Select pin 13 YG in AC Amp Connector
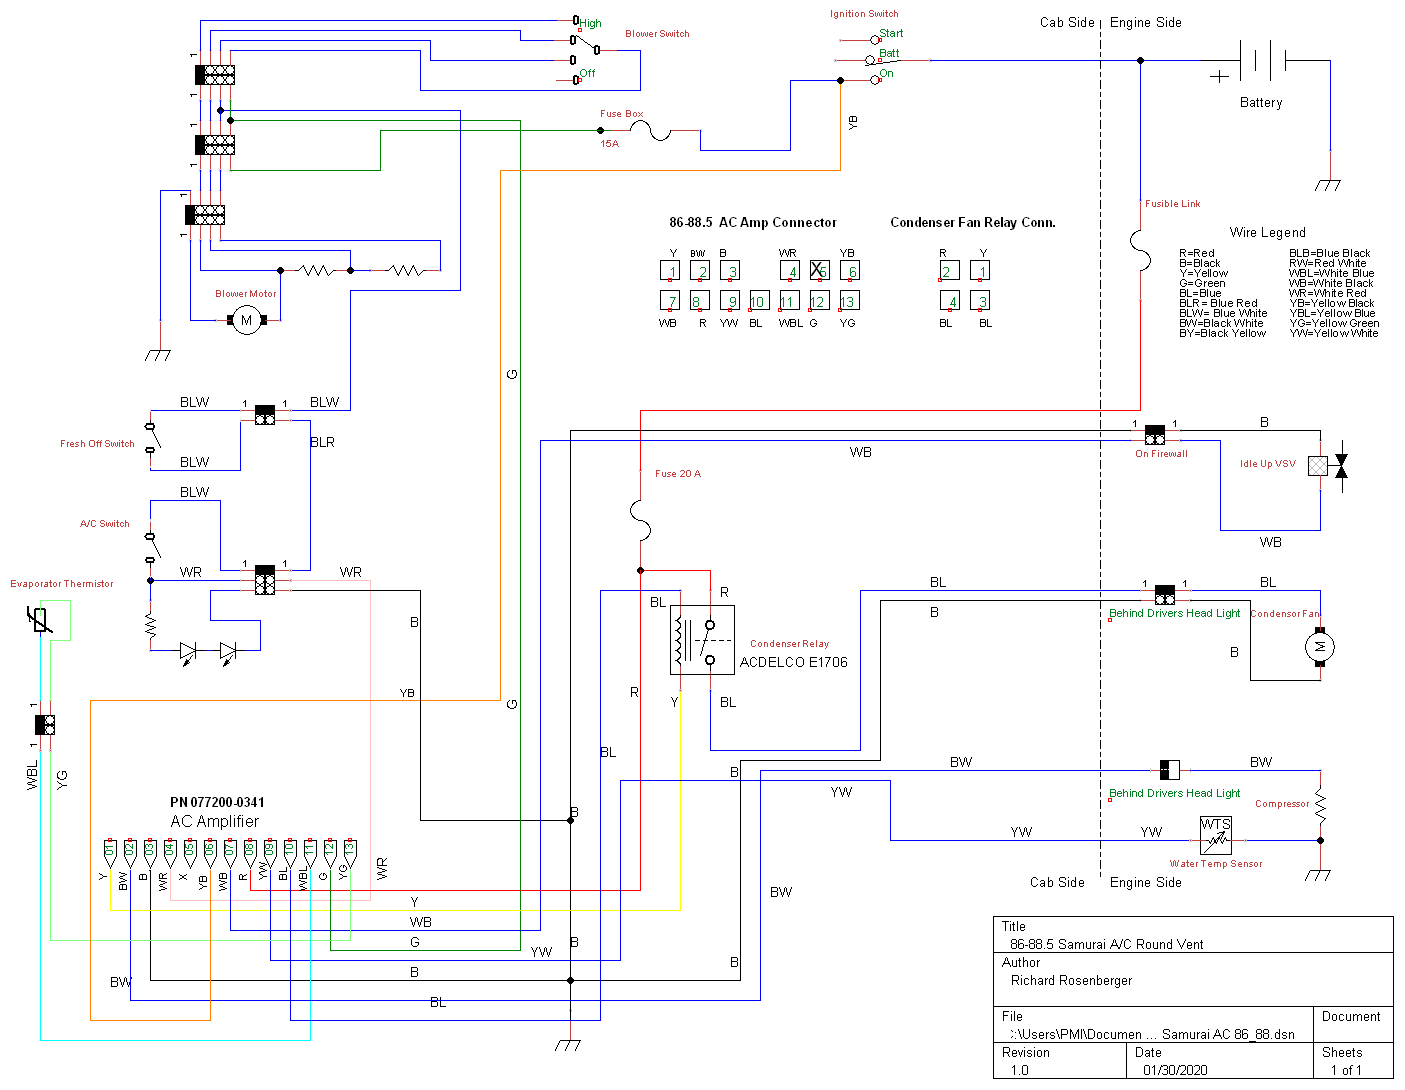 (848, 300)
